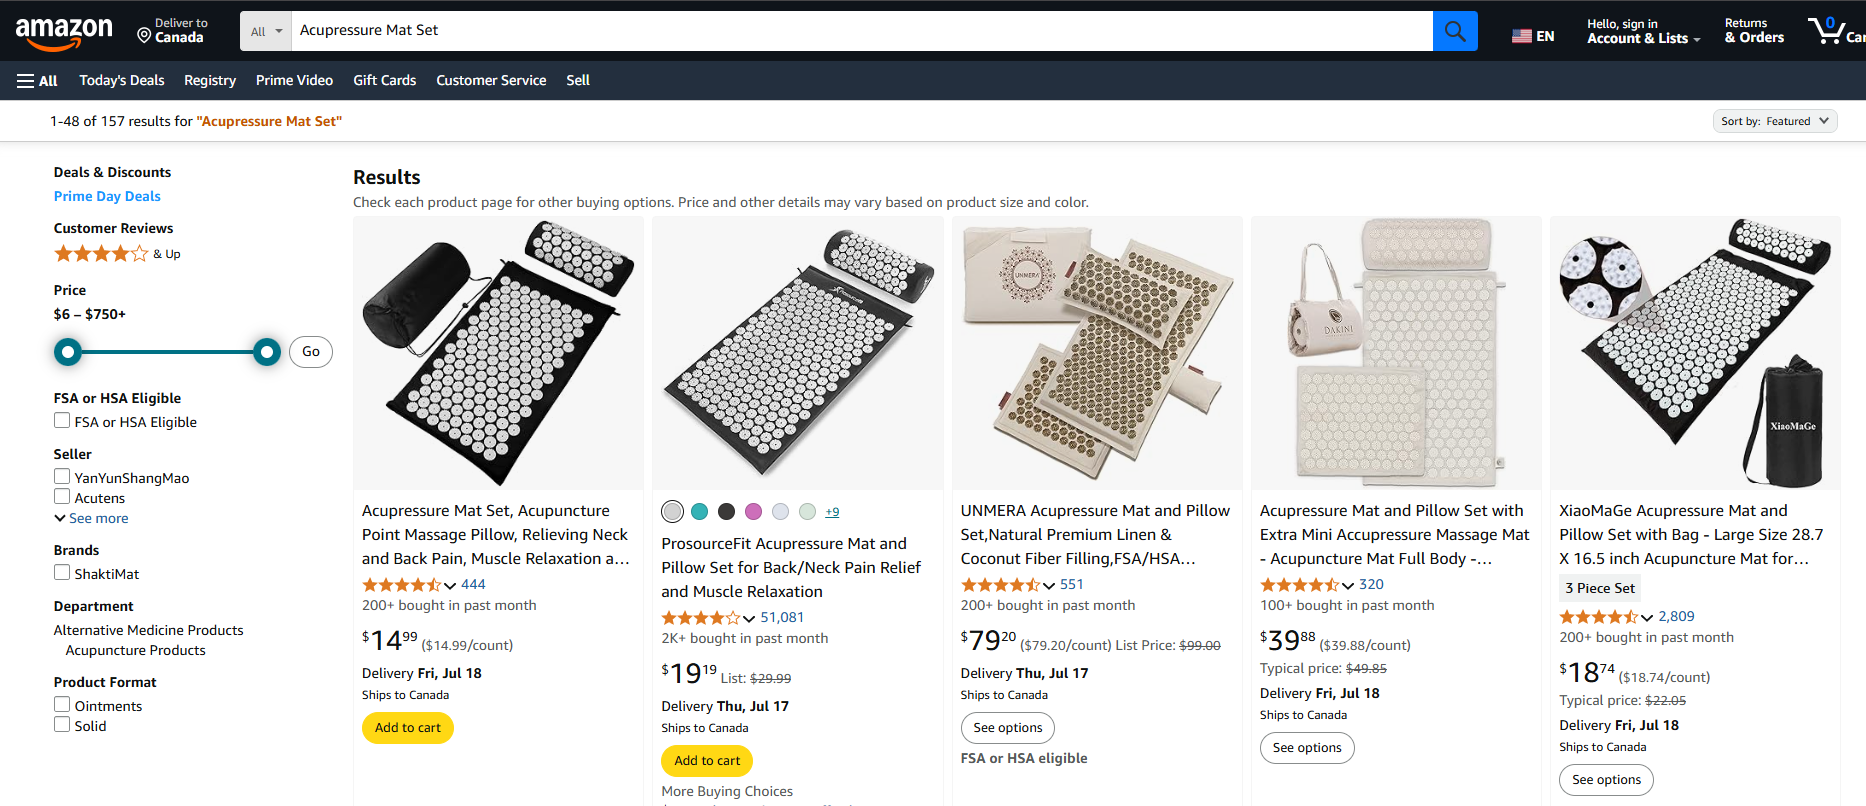Select the teal color swatch for ProsourceFit mat
Viewport: 1866px width, 806px height.
coord(700,512)
